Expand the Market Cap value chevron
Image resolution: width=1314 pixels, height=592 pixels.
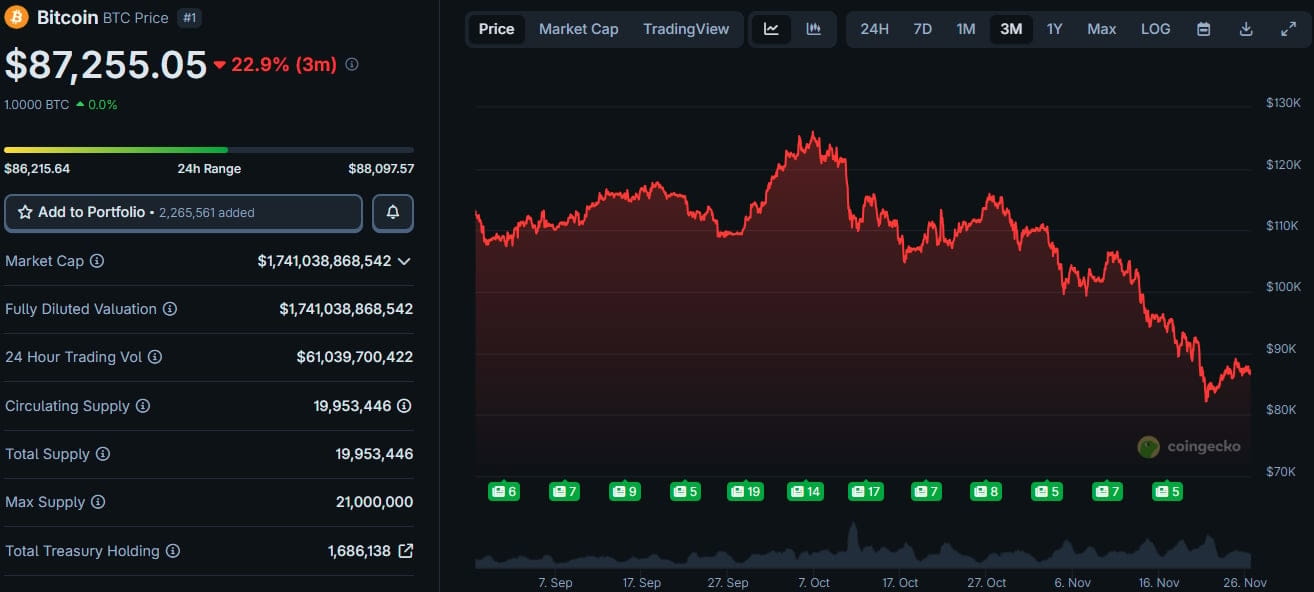(x=404, y=261)
